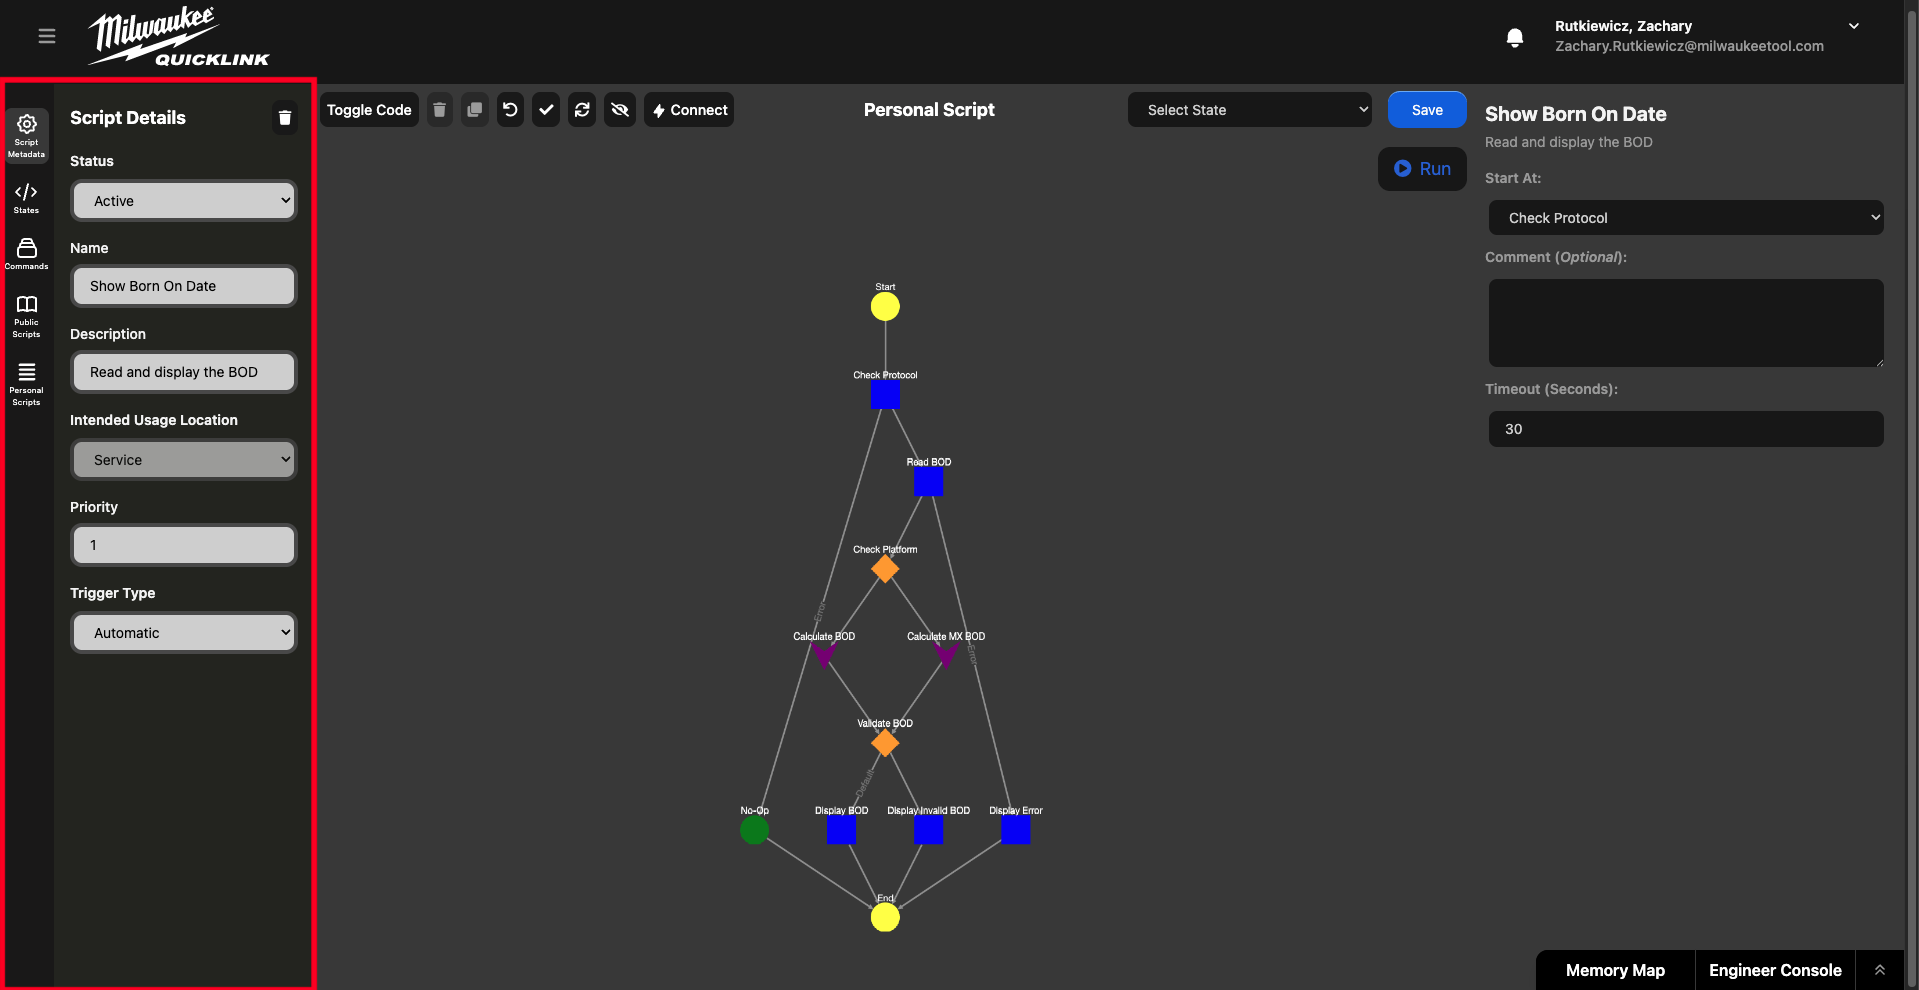This screenshot has height=990, width=1919.
Task: Select the Read BOD state node
Action: tap(928, 482)
